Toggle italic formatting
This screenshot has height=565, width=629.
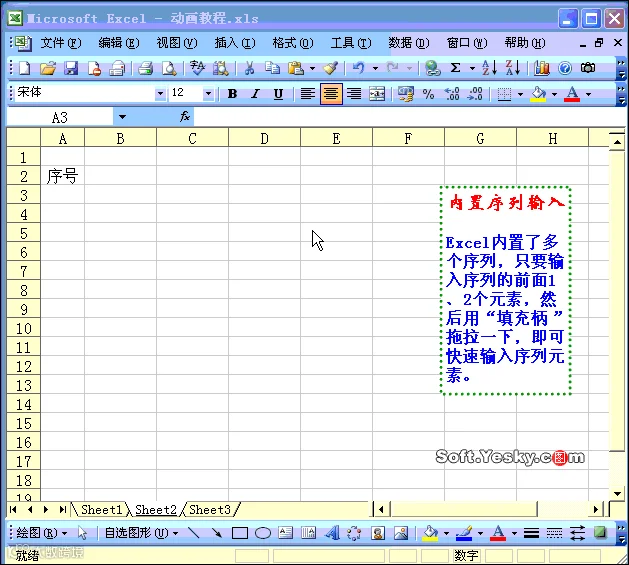tap(255, 94)
